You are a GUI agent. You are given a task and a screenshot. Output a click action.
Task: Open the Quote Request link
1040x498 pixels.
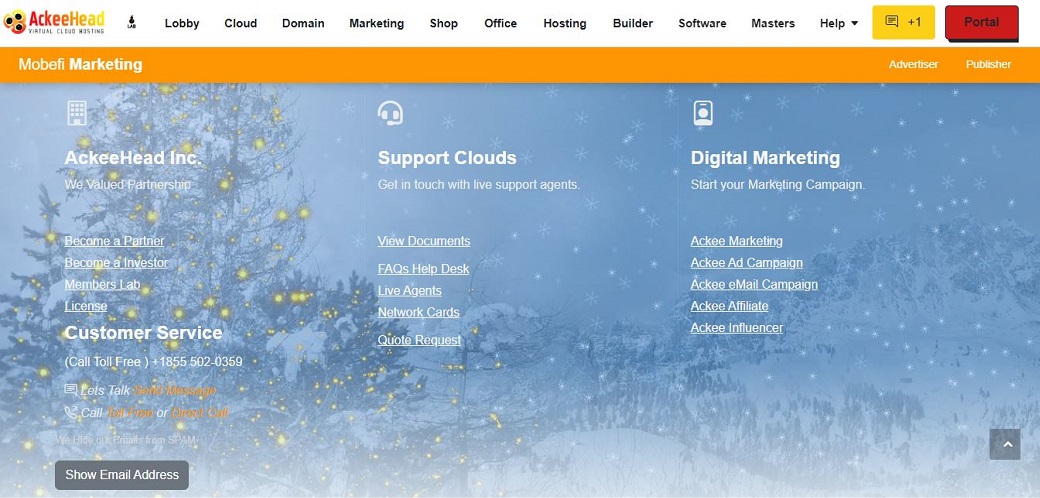419,340
